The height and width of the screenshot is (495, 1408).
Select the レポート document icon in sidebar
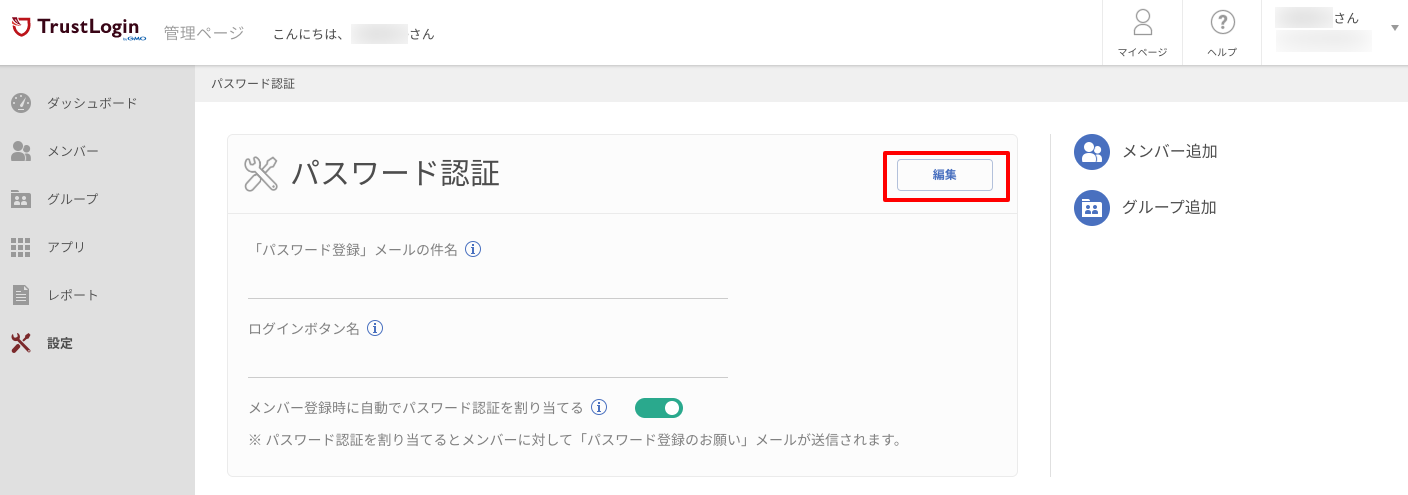[x=21, y=295]
